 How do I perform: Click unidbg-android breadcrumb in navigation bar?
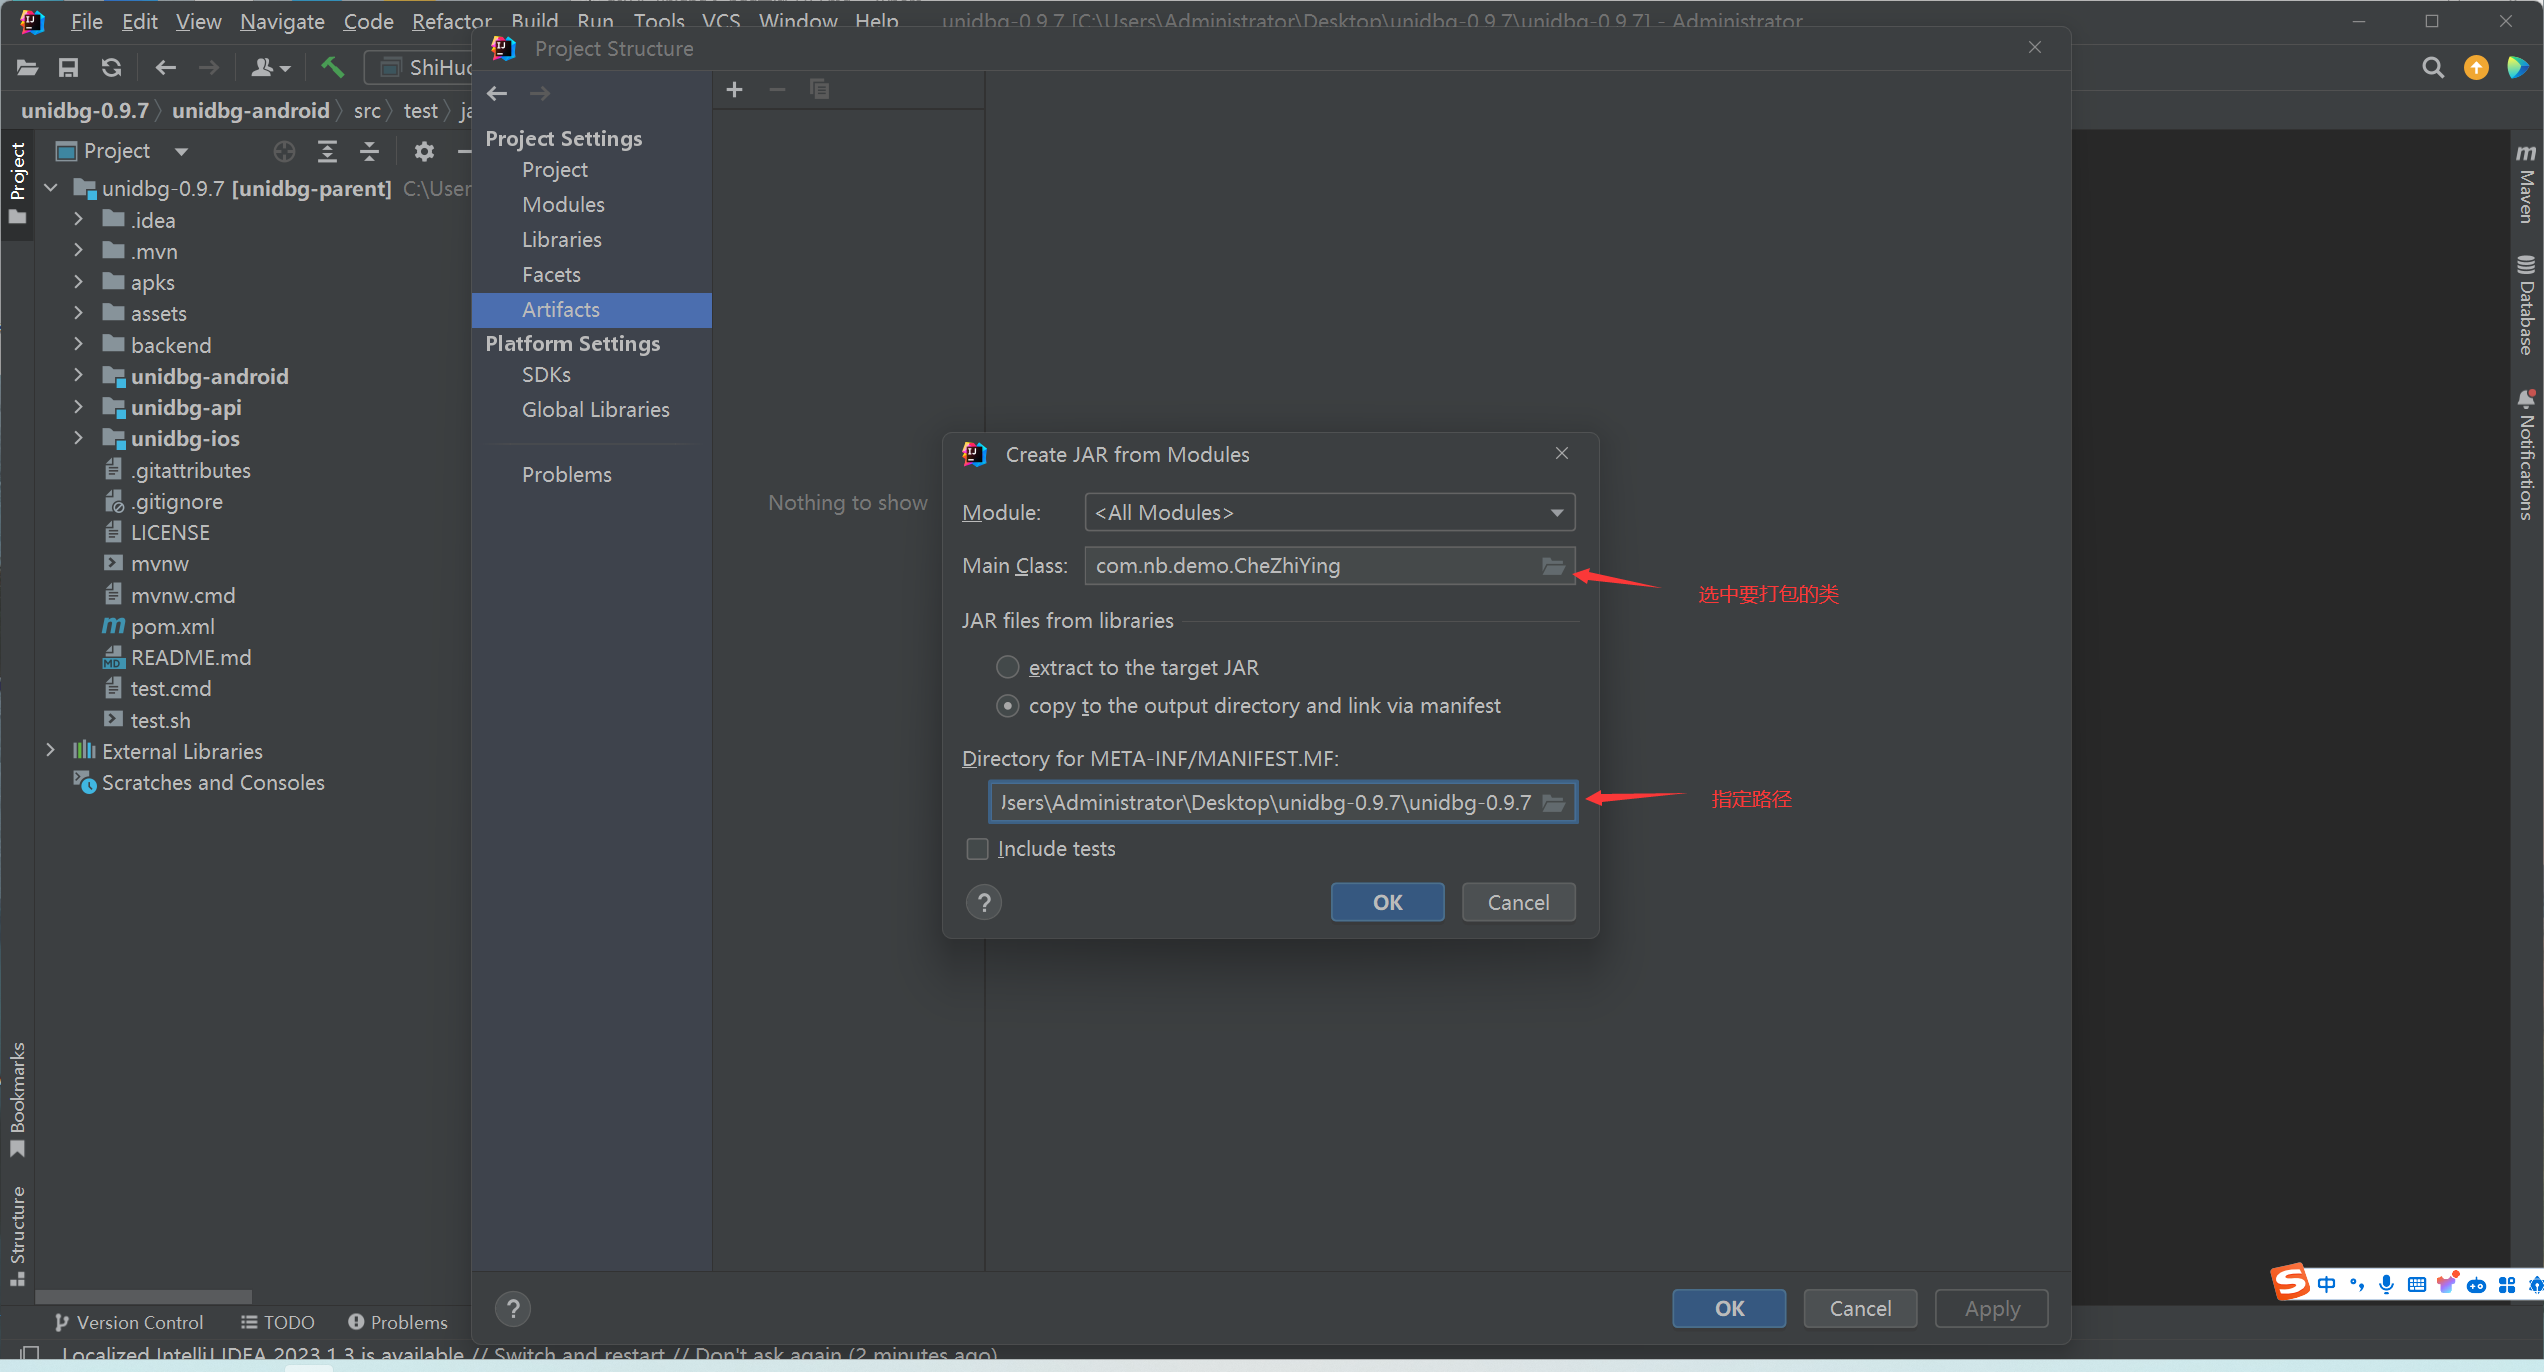pyautogui.click(x=250, y=111)
